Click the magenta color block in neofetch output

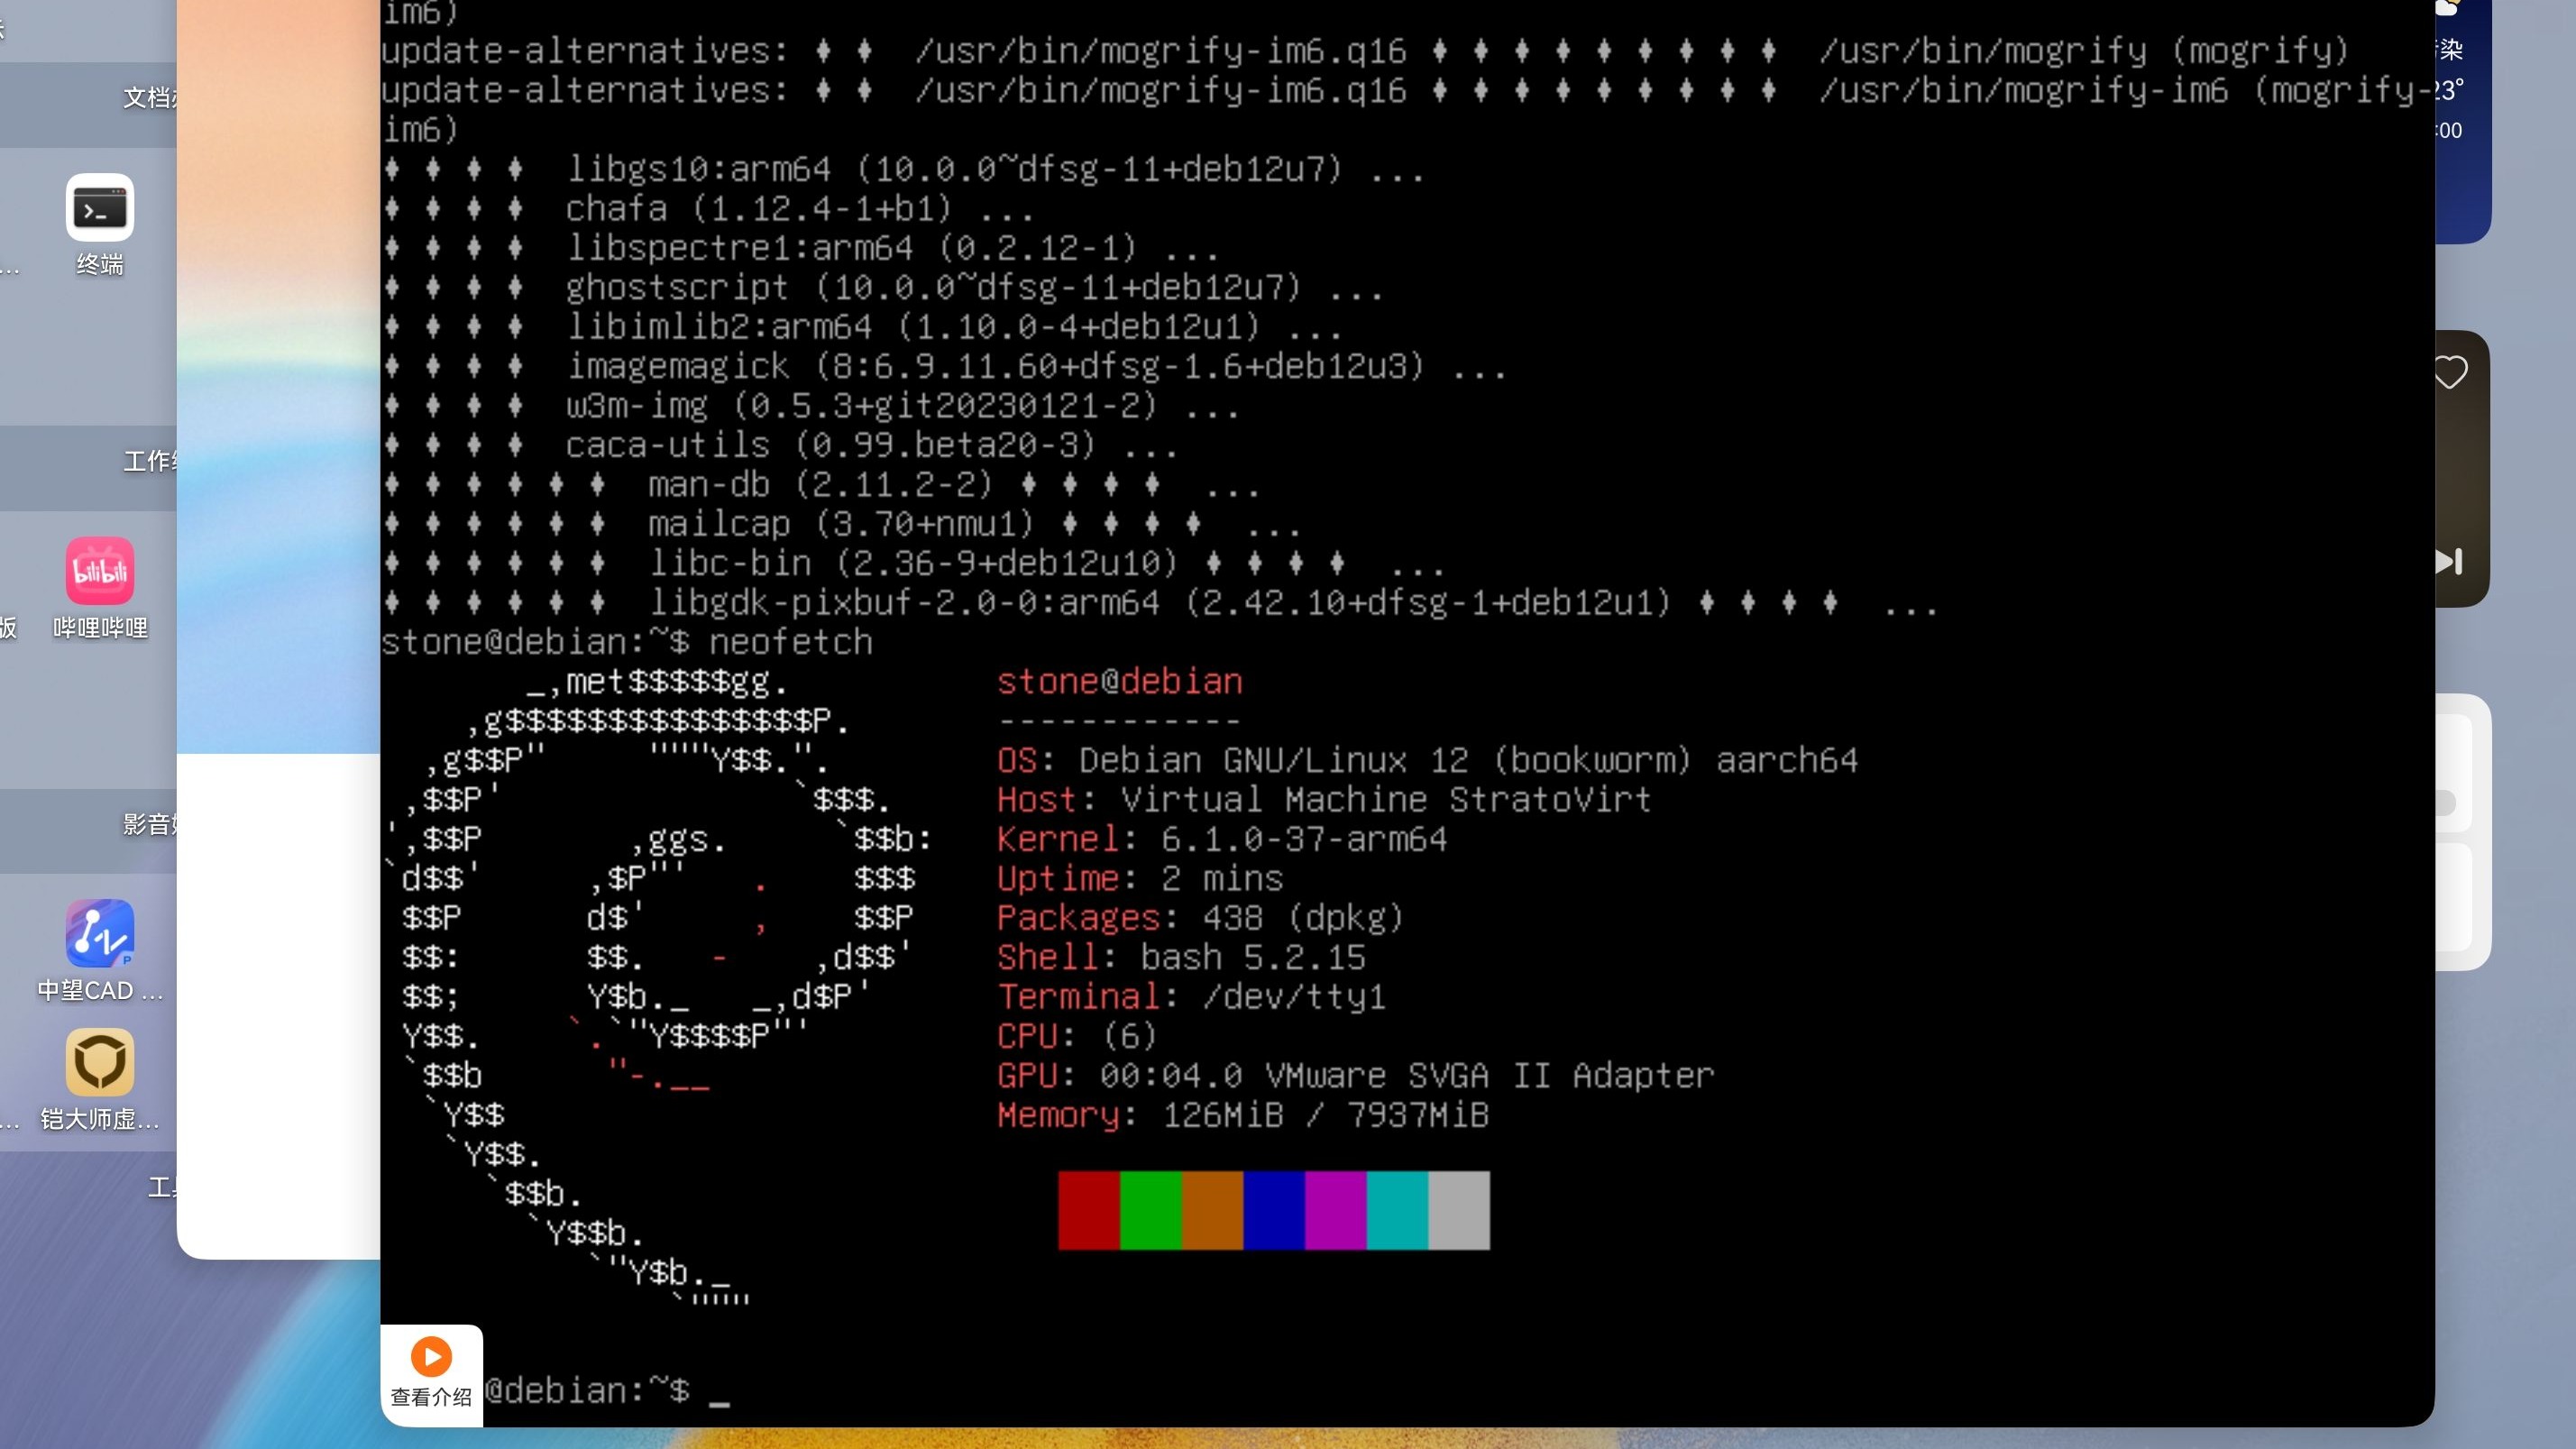pos(1336,1210)
